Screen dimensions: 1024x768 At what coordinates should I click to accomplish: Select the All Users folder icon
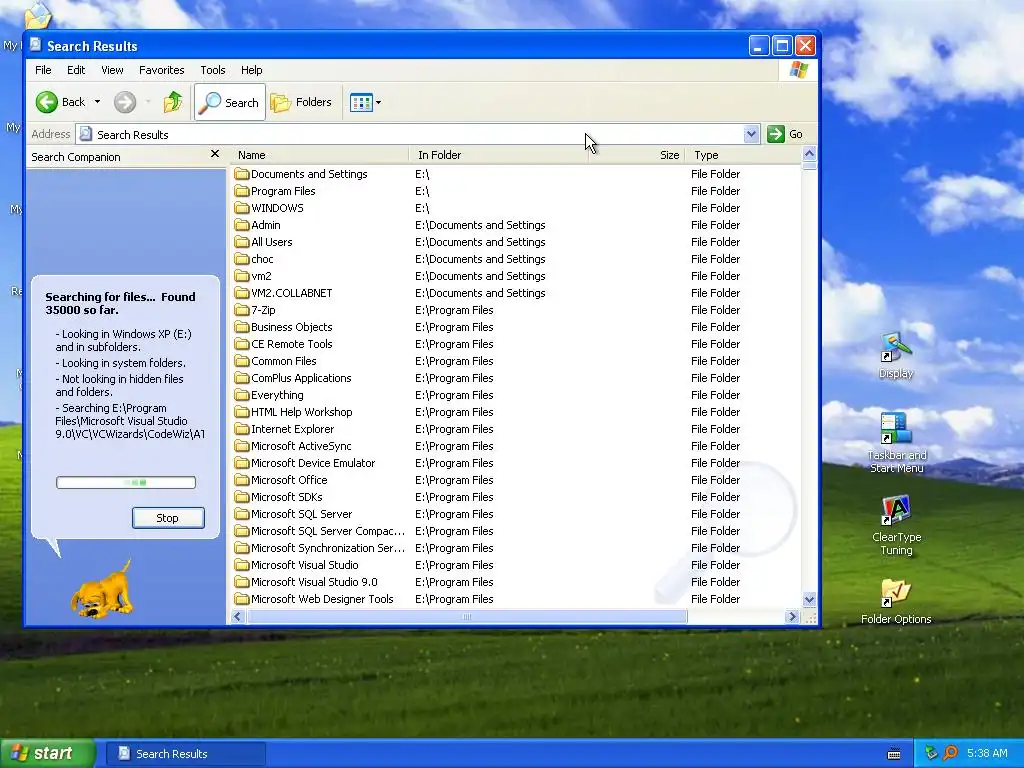[x=242, y=242]
